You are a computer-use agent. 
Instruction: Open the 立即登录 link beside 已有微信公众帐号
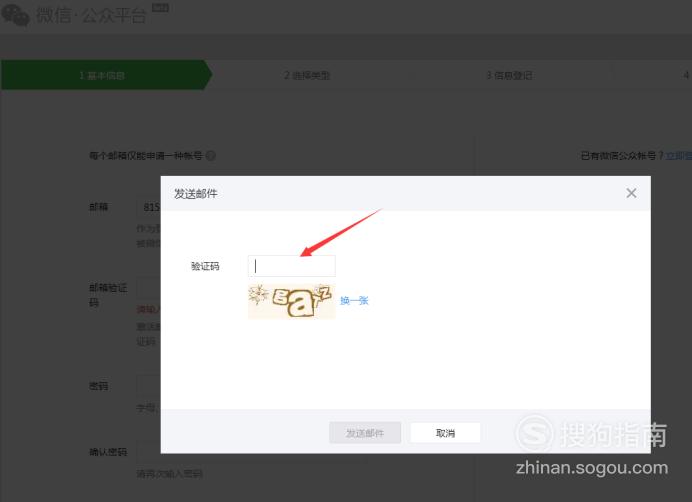click(678, 155)
